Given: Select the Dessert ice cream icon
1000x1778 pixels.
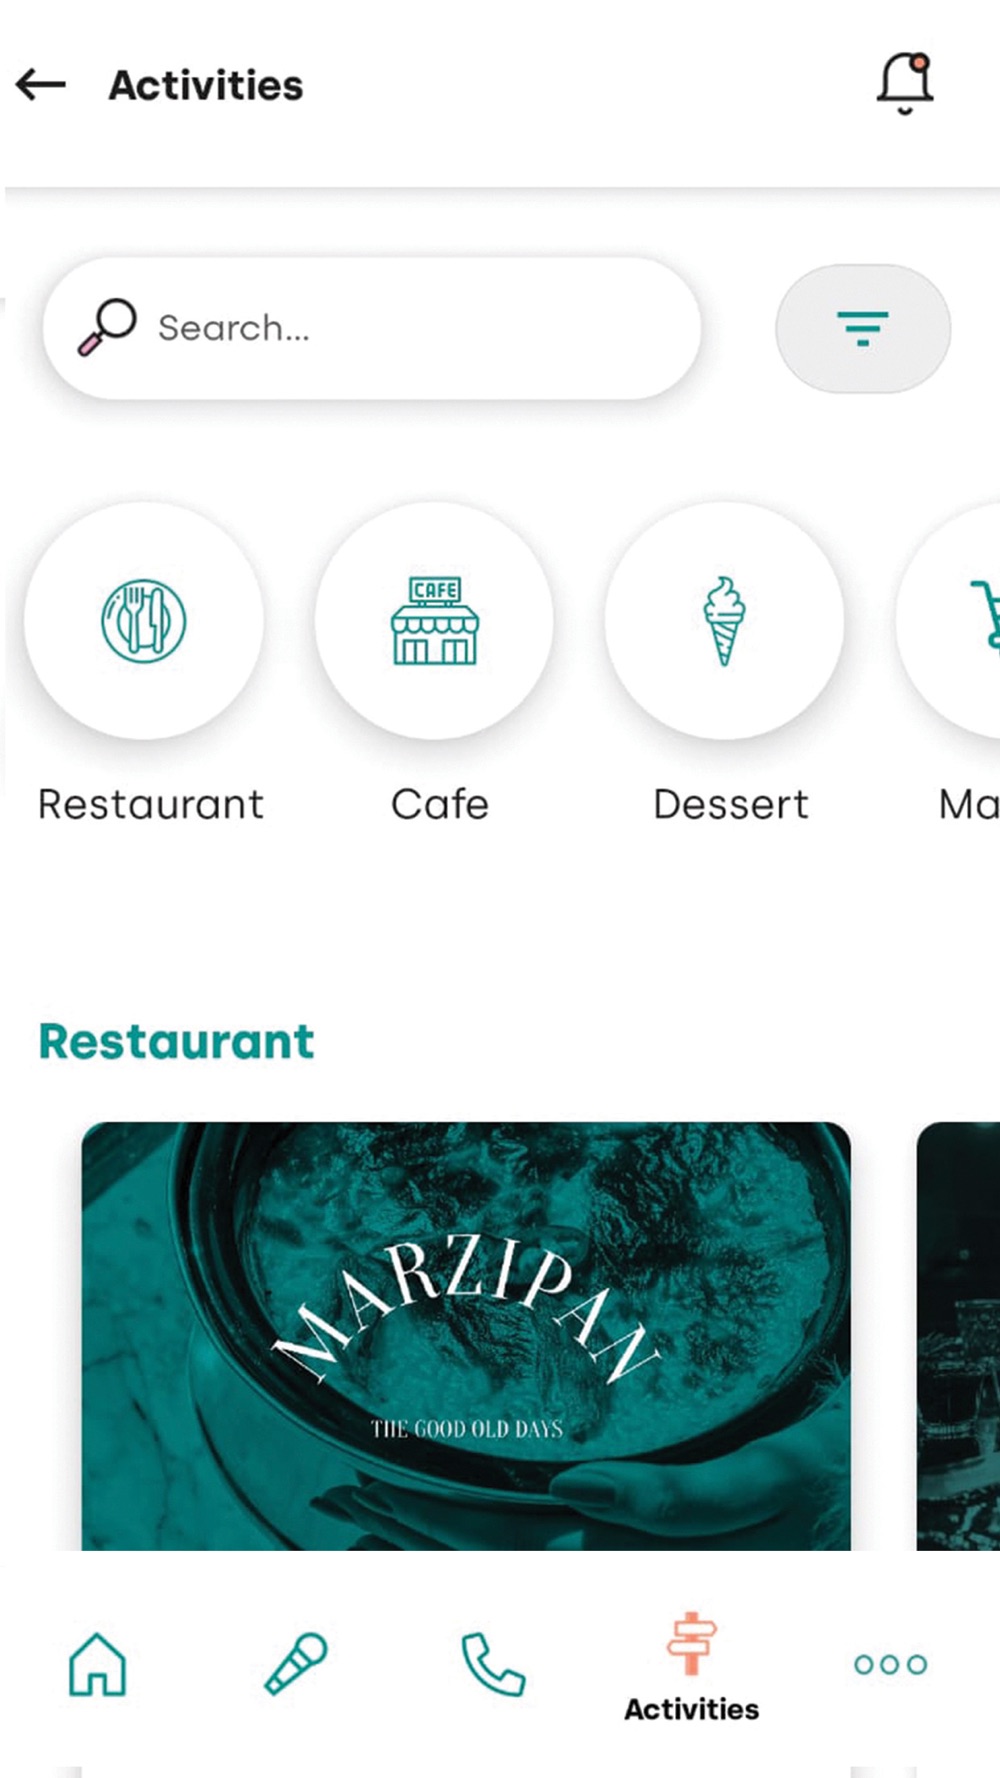Looking at the screenshot, I should (x=724, y=620).
